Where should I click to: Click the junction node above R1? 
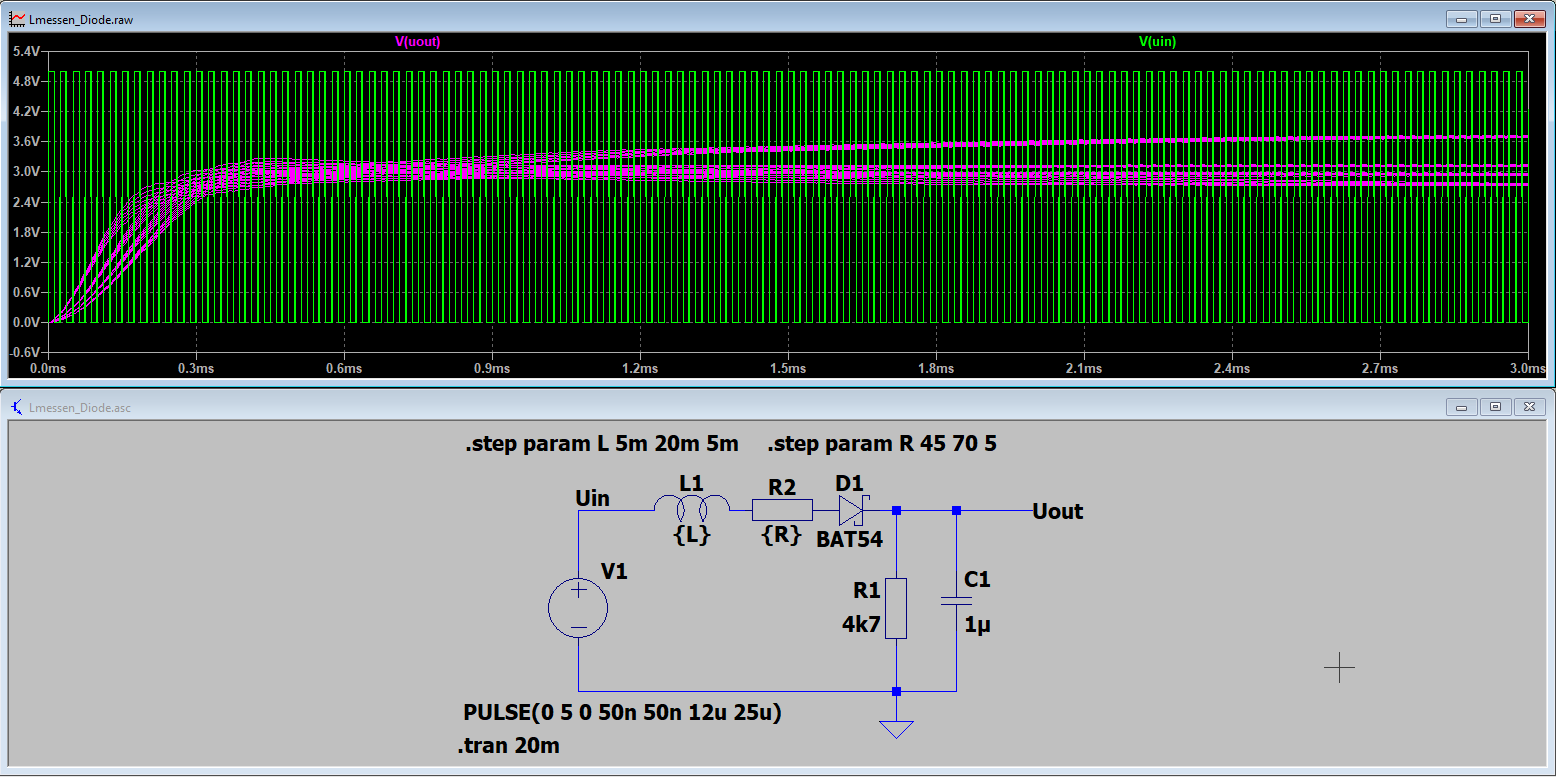[896, 511]
